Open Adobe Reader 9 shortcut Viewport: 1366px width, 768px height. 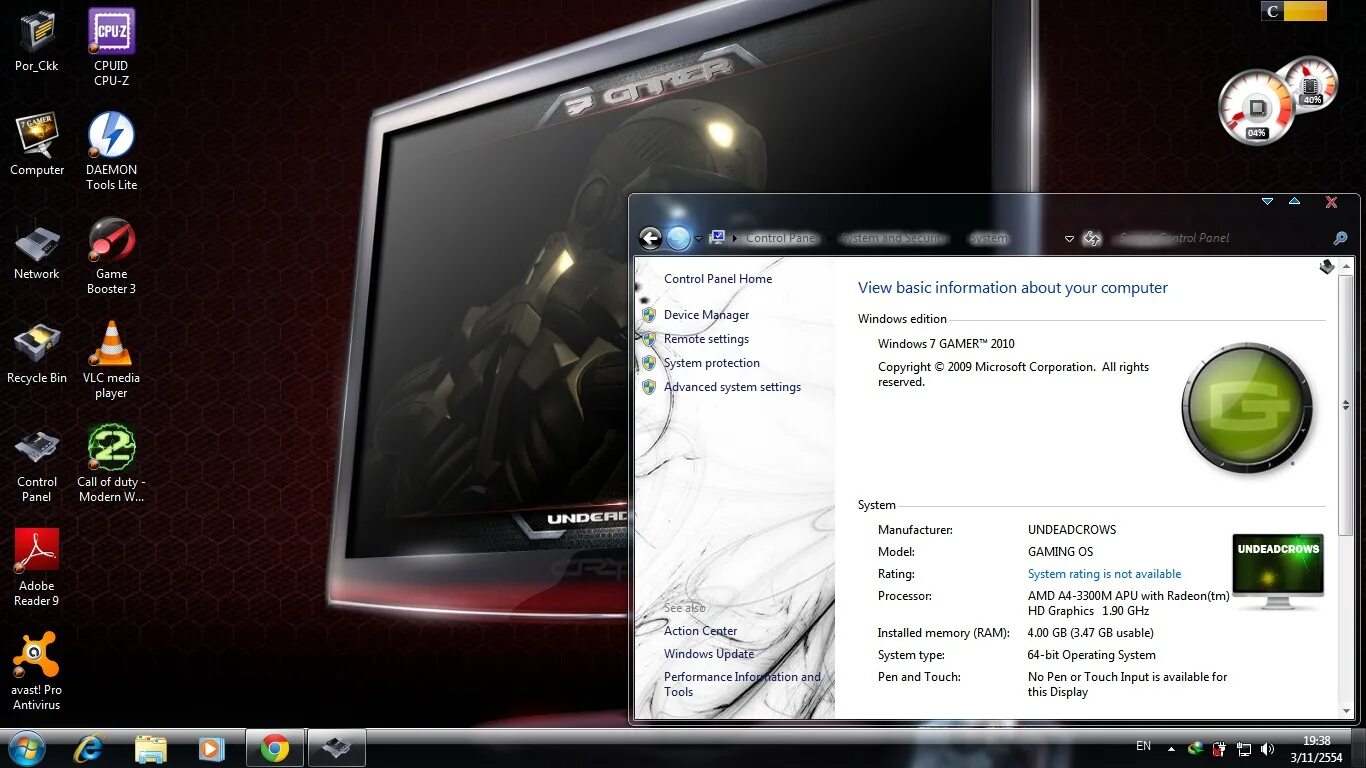click(x=37, y=568)
